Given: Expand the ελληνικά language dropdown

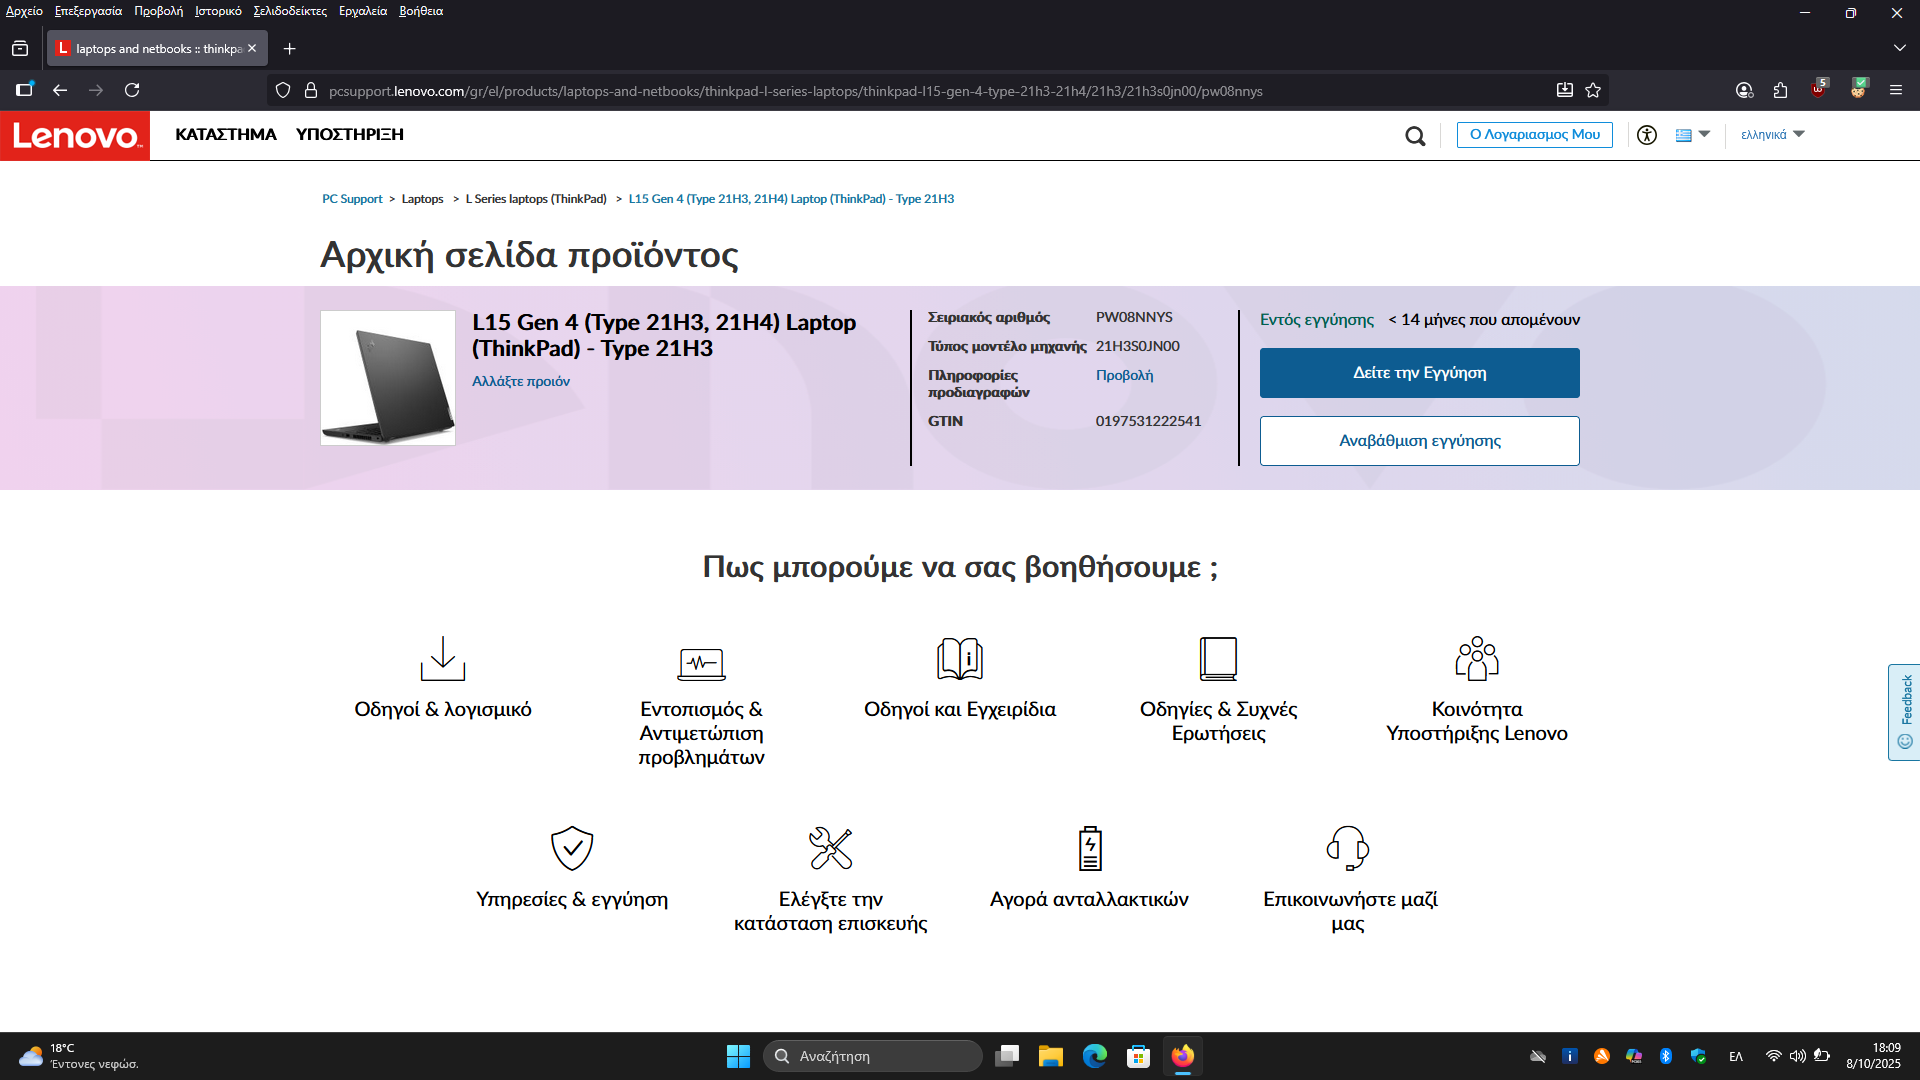Looking at the screenshot, I should pyautogui.click(x=1772, y=135).
